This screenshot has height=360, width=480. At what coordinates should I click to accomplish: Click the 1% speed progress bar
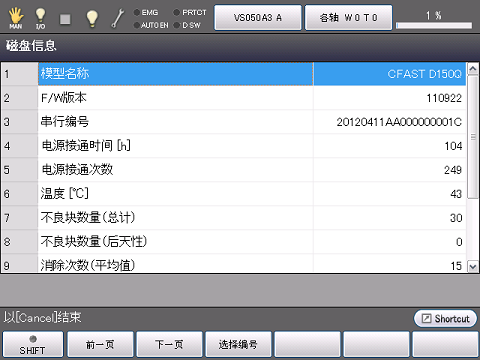coord(434,25)
